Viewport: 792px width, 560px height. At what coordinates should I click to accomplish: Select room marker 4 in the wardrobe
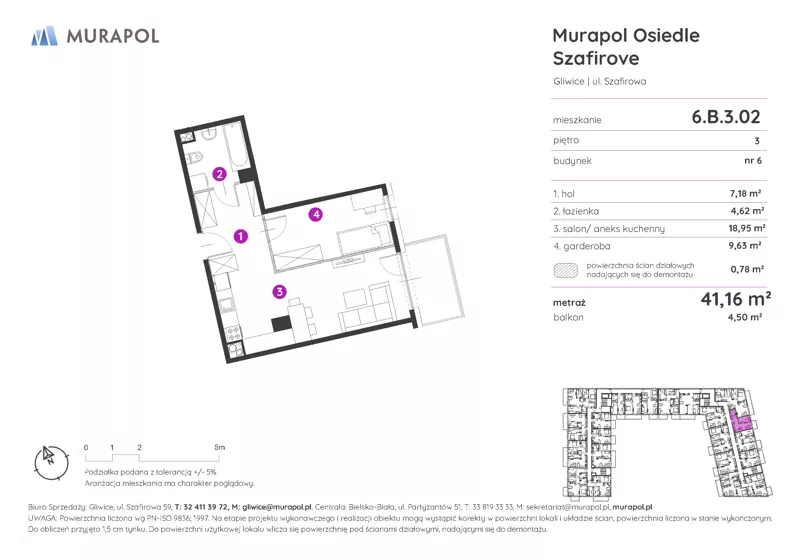(x=316, y=215)
